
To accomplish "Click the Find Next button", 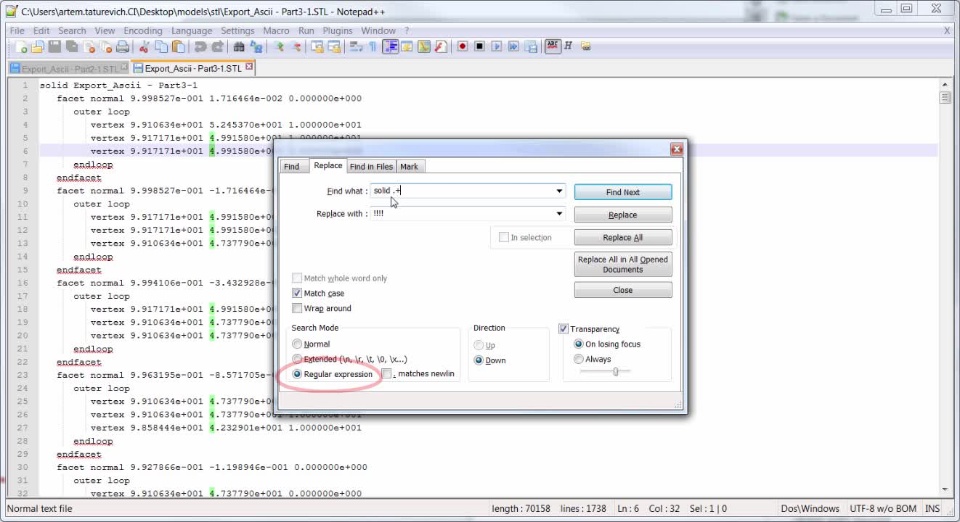I will pyautogui.click(x=623, y=192).
